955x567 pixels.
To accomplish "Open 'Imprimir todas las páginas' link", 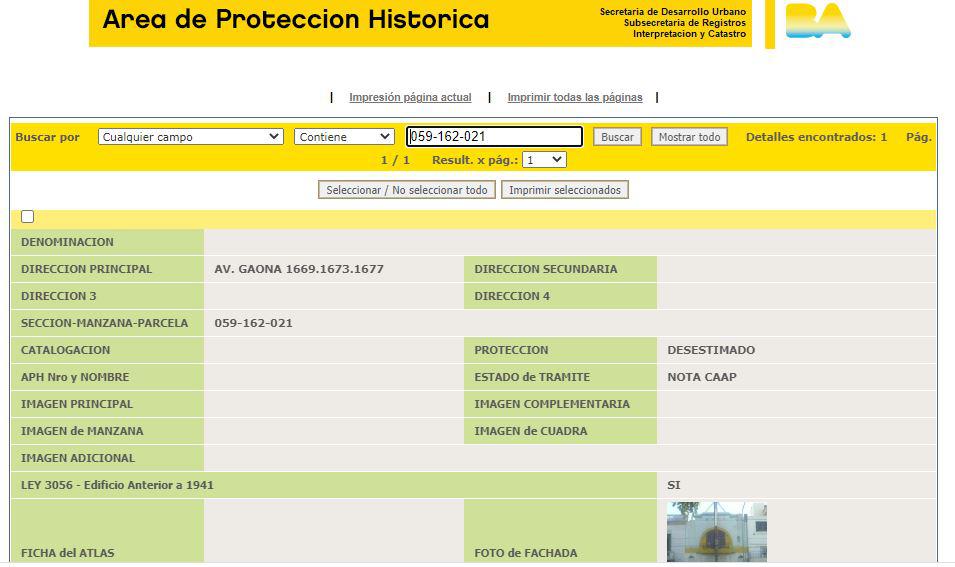I will 575,97.
